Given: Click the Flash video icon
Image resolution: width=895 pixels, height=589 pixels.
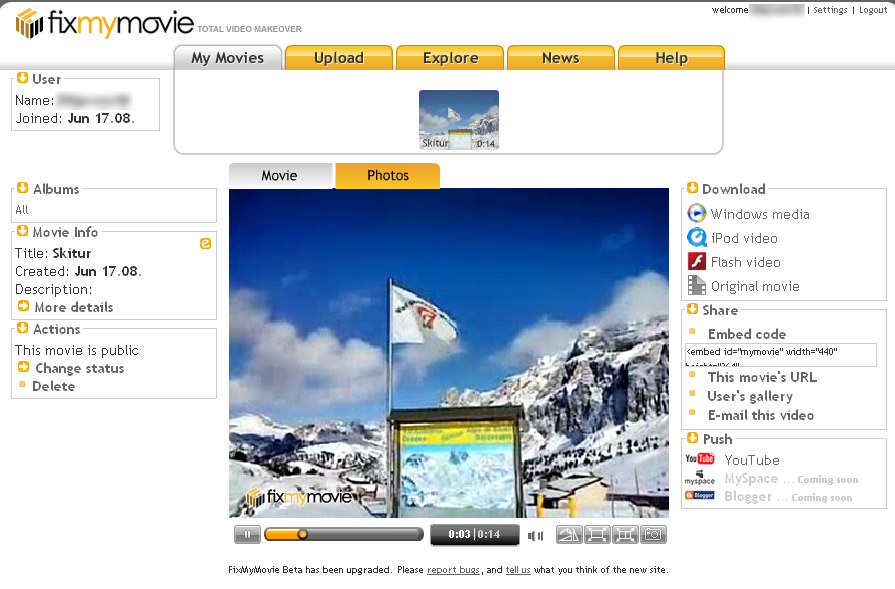Looking at the screenshot, I should [x=696, y=261].
